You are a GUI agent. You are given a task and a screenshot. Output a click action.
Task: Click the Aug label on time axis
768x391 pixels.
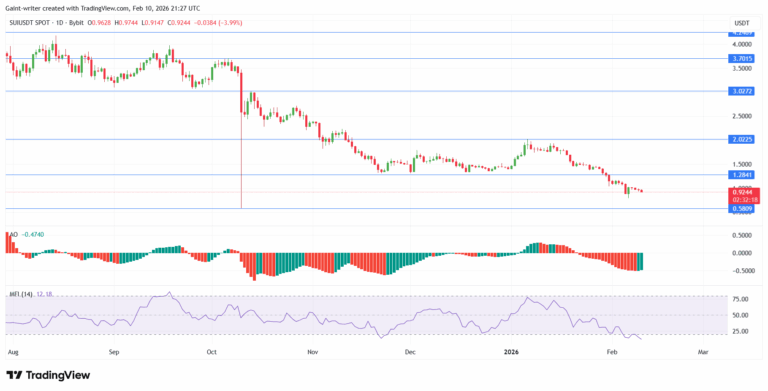point(13,352)
